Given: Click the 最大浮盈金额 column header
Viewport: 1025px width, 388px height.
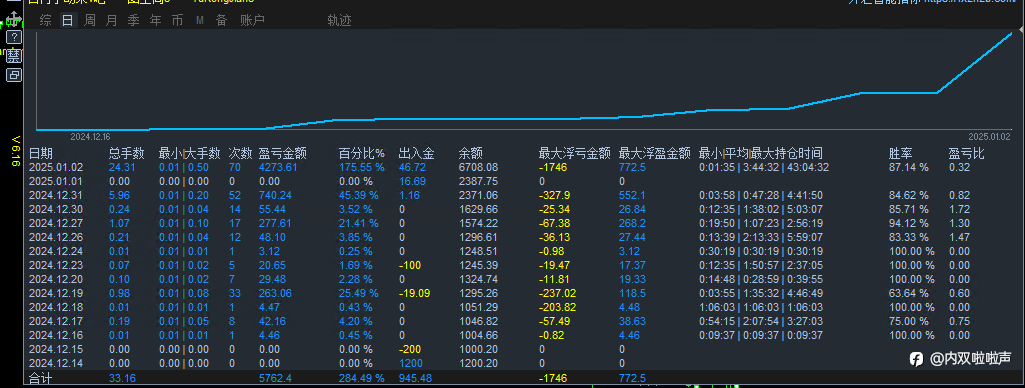Looking at the screenshot, I should click(x=654, y=154).
